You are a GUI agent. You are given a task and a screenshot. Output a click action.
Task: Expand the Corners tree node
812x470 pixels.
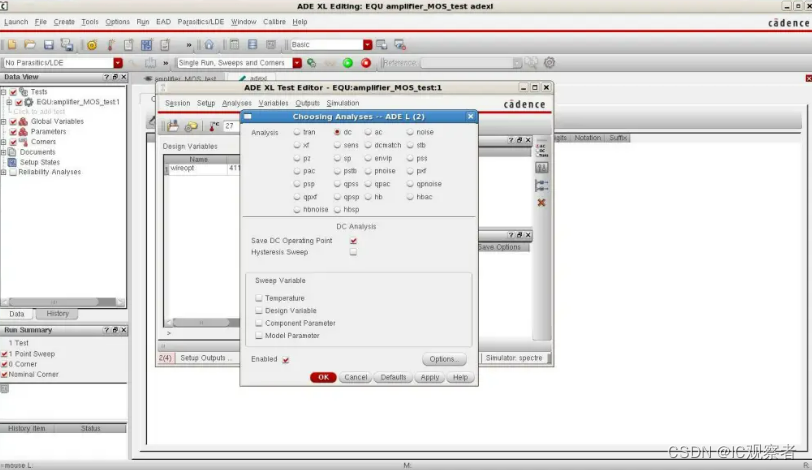(x=4, y=142)
